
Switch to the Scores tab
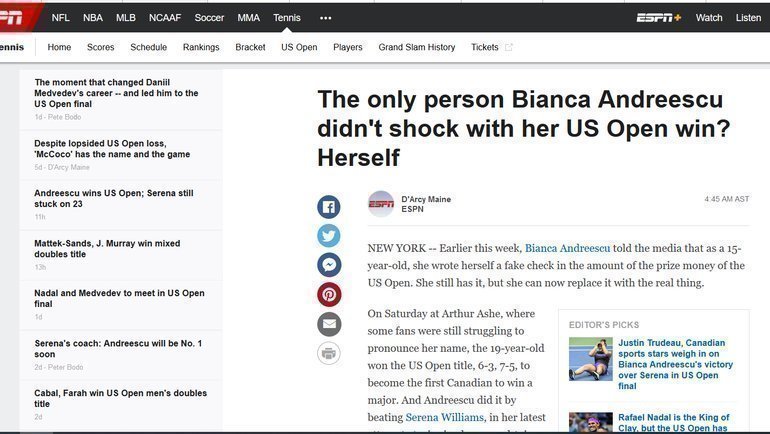(100, 47)
